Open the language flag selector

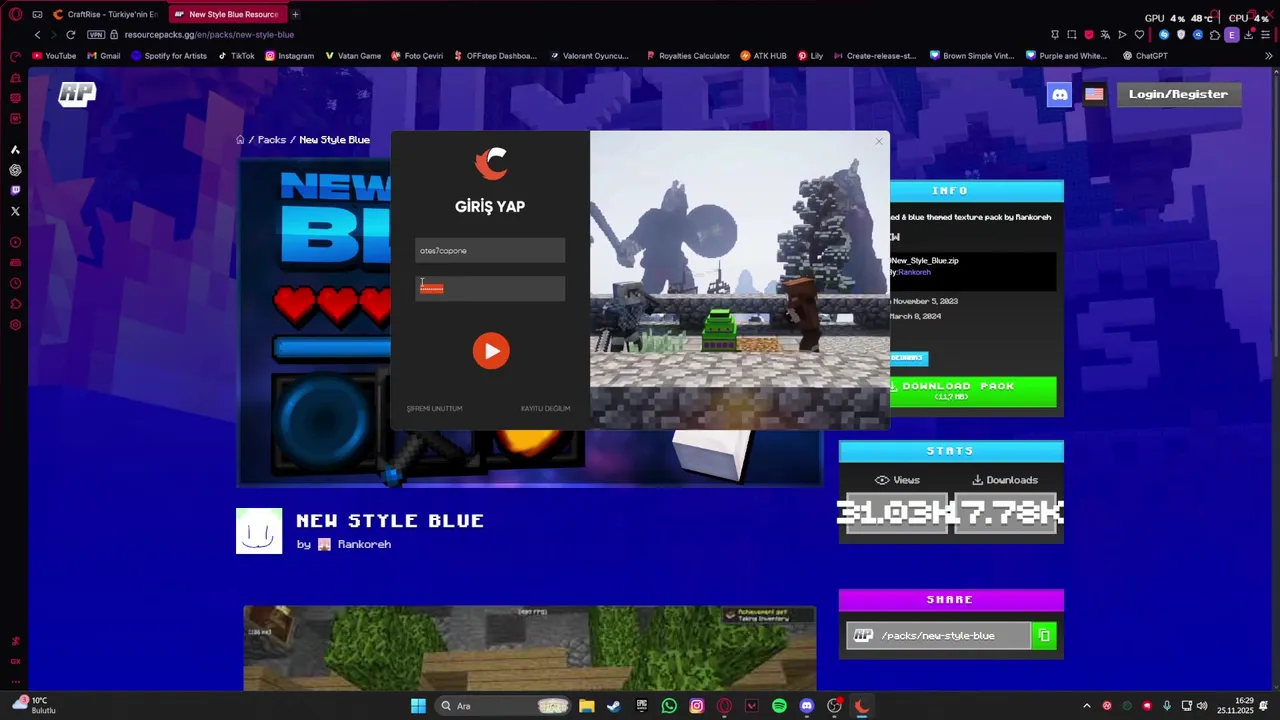coord(1094,95)
